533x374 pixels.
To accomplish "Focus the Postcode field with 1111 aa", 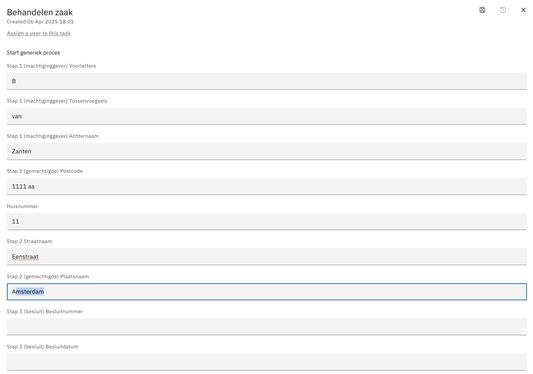I will click(267, 186).
